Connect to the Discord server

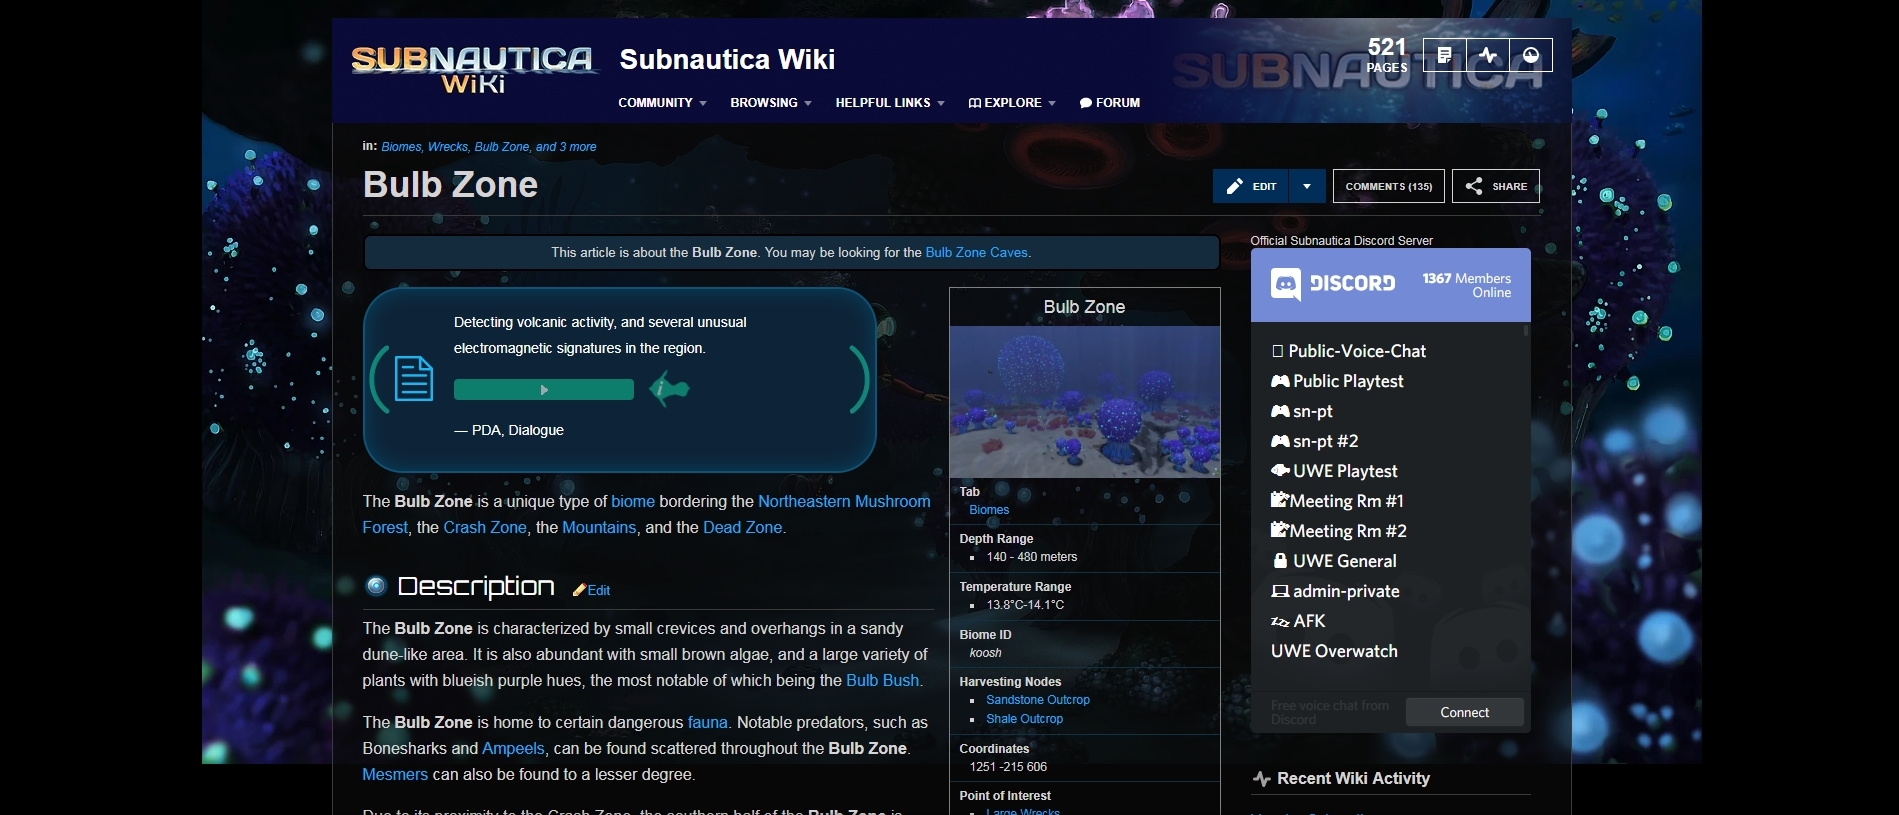1465,712
